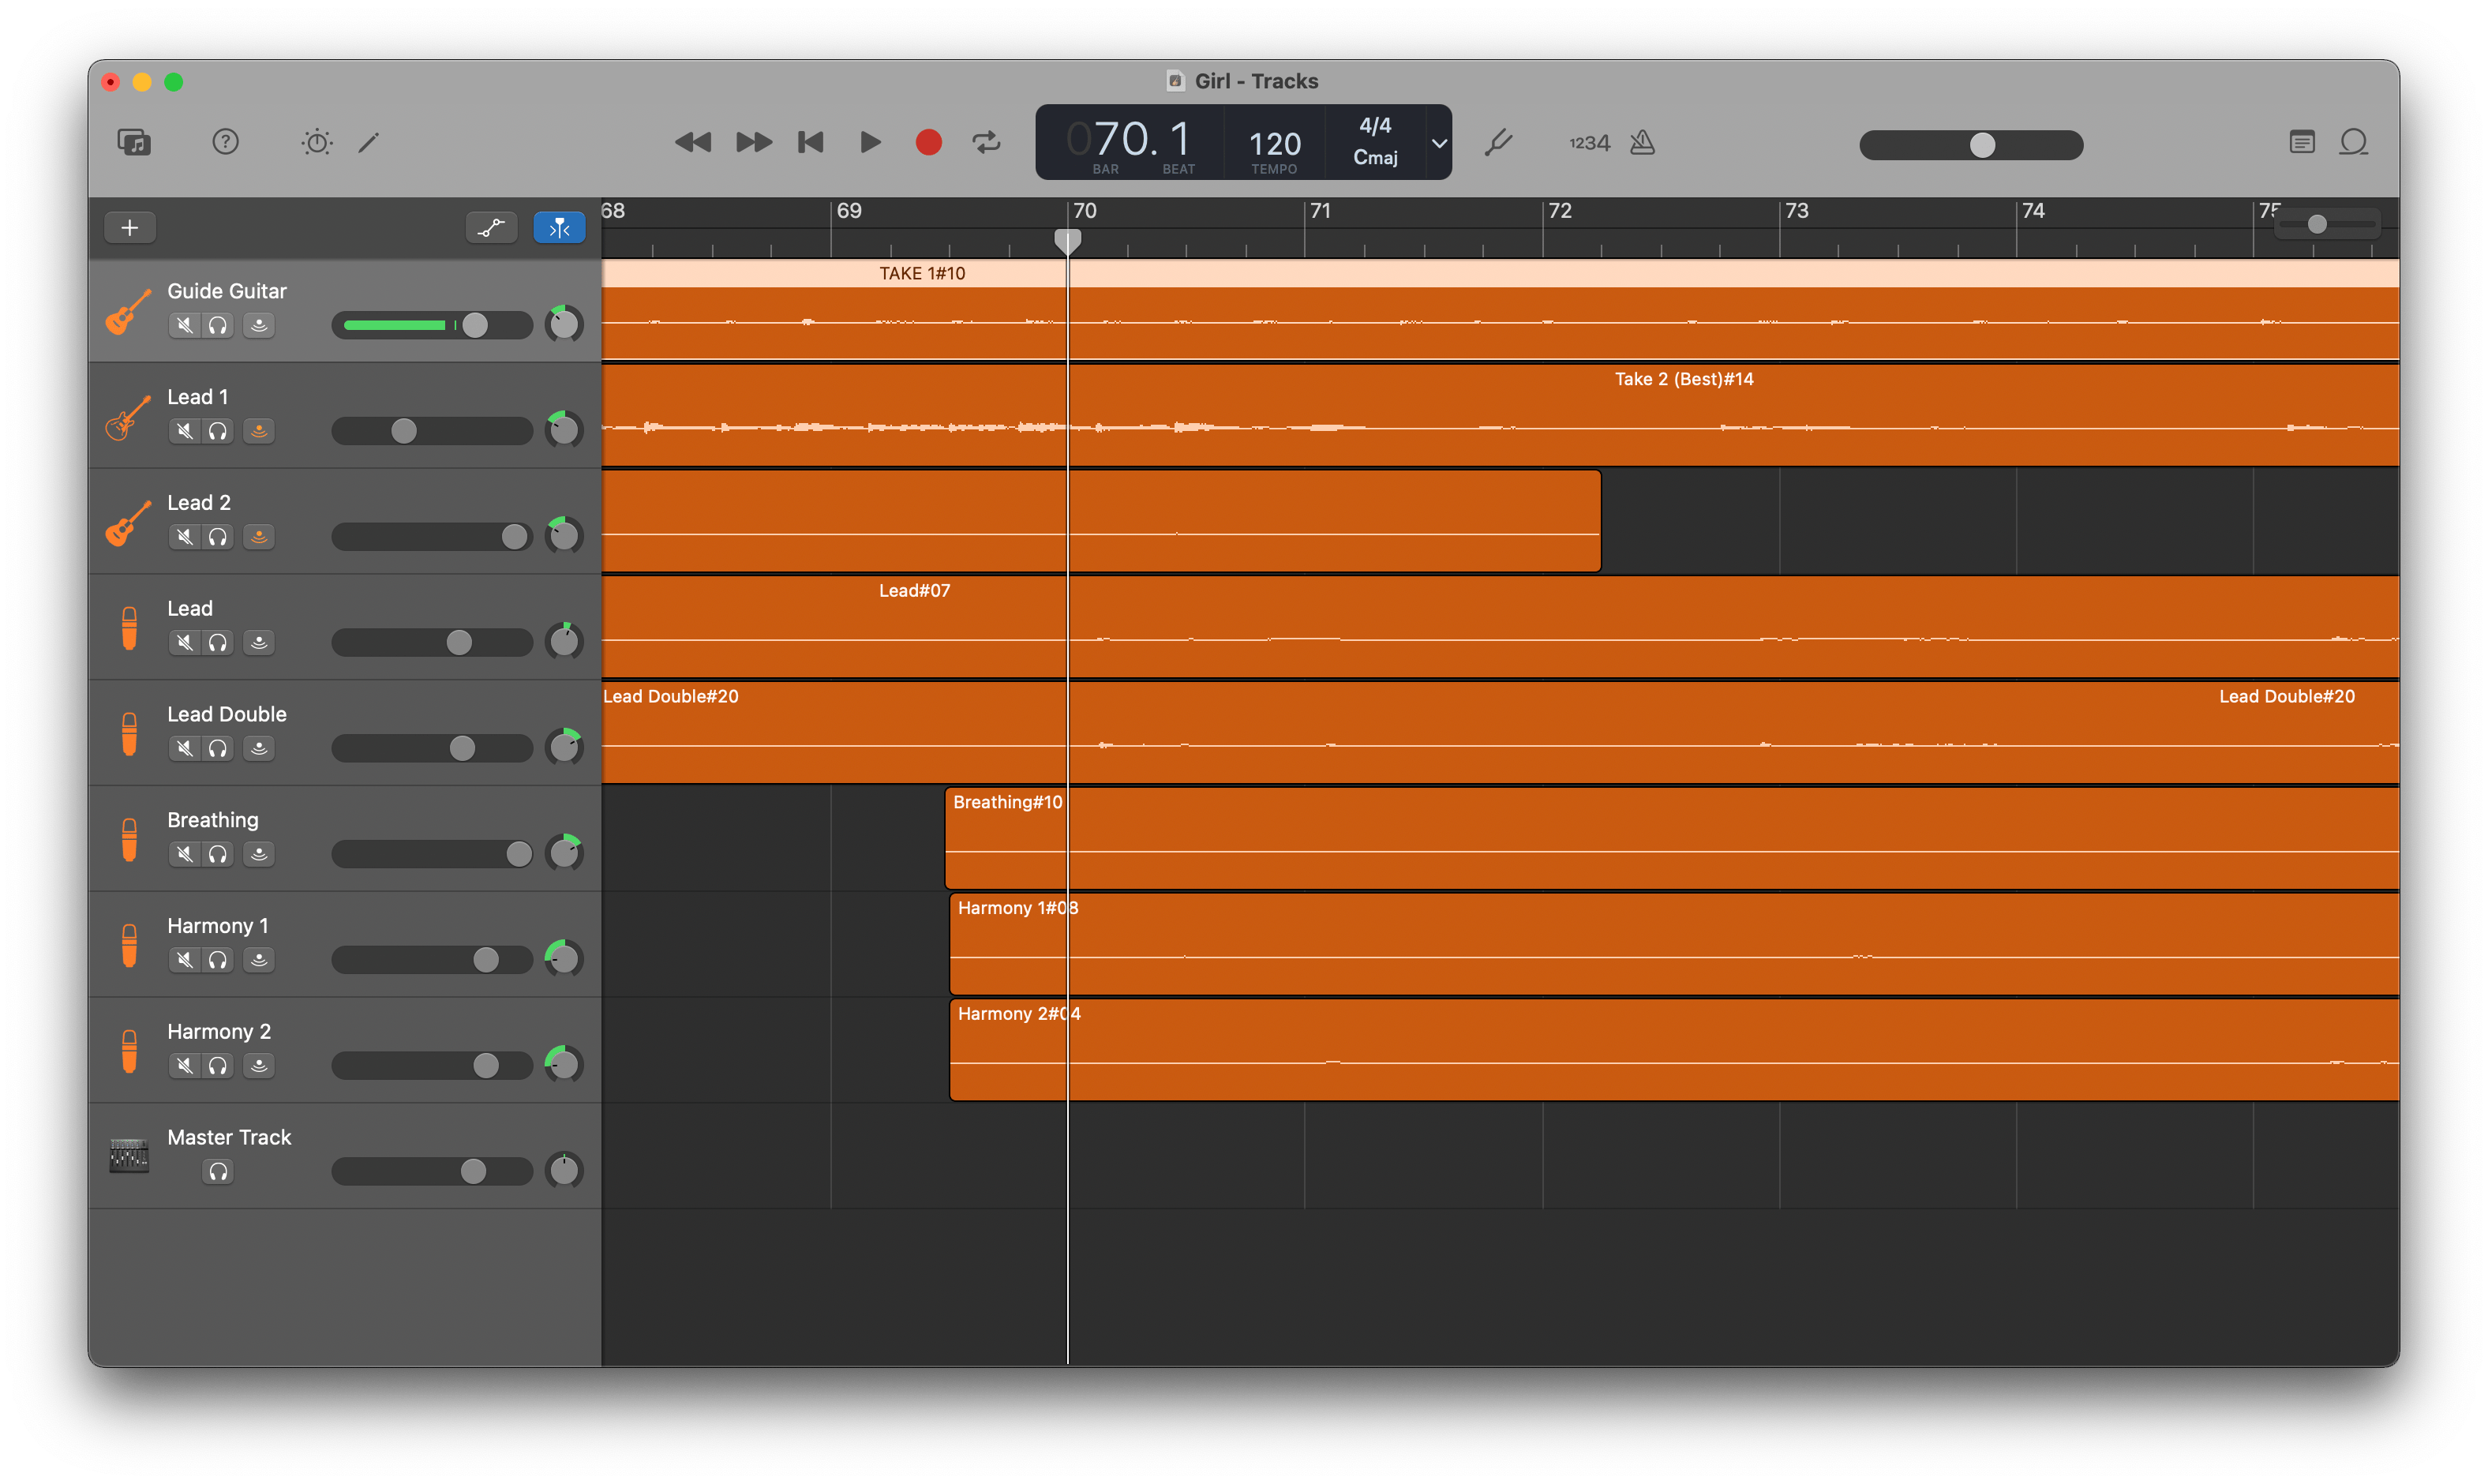Open Smart Controls dial icon
The height and width of the screenshot is (1484, 2488).
[x=317, y=142]
